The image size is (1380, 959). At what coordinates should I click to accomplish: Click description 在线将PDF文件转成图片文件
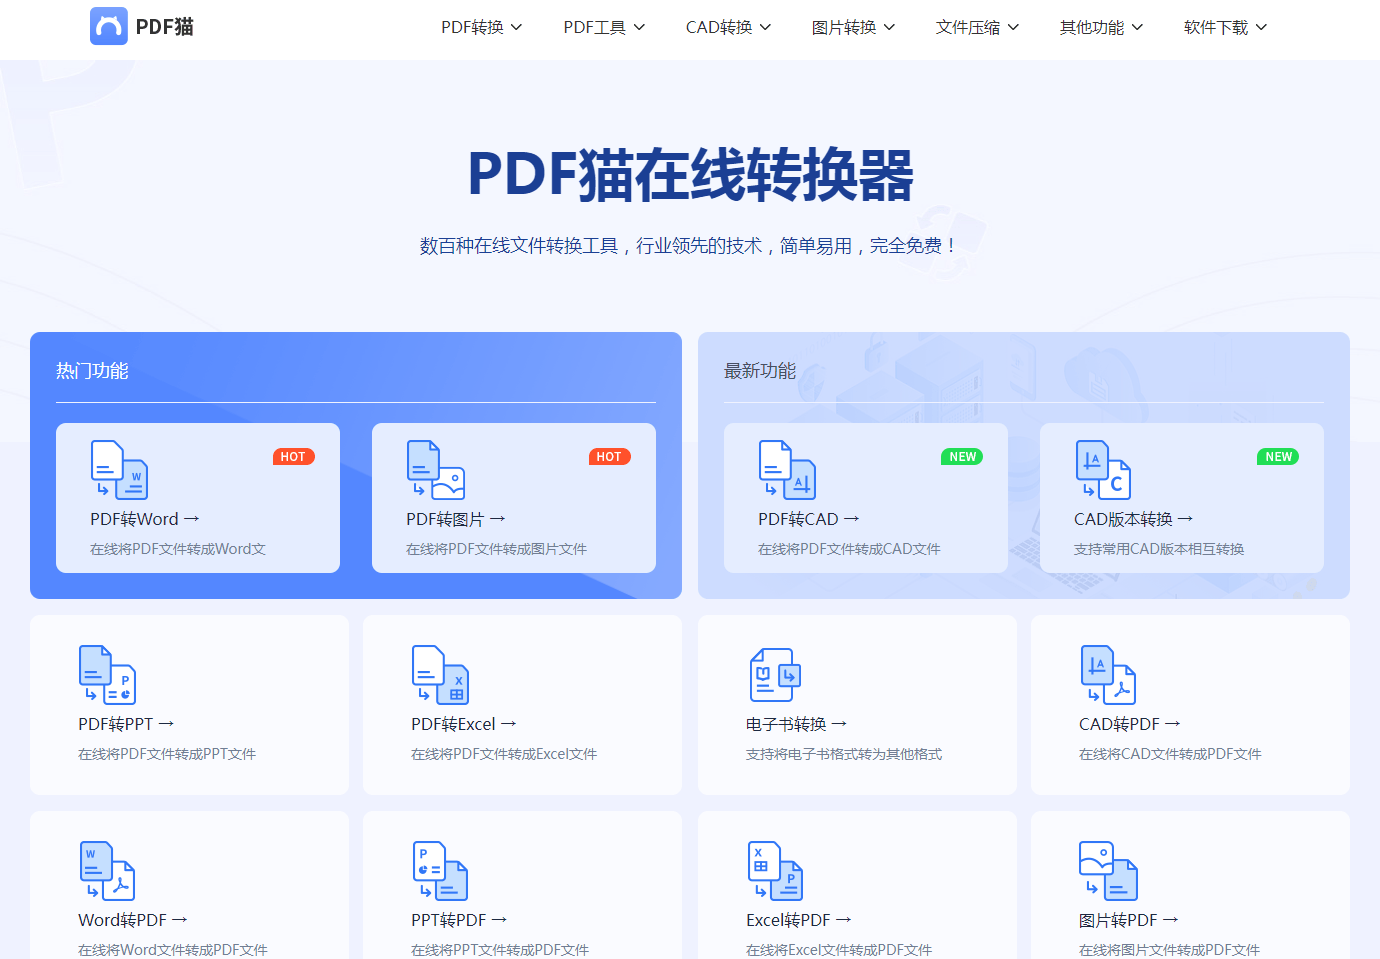(496, 549)
